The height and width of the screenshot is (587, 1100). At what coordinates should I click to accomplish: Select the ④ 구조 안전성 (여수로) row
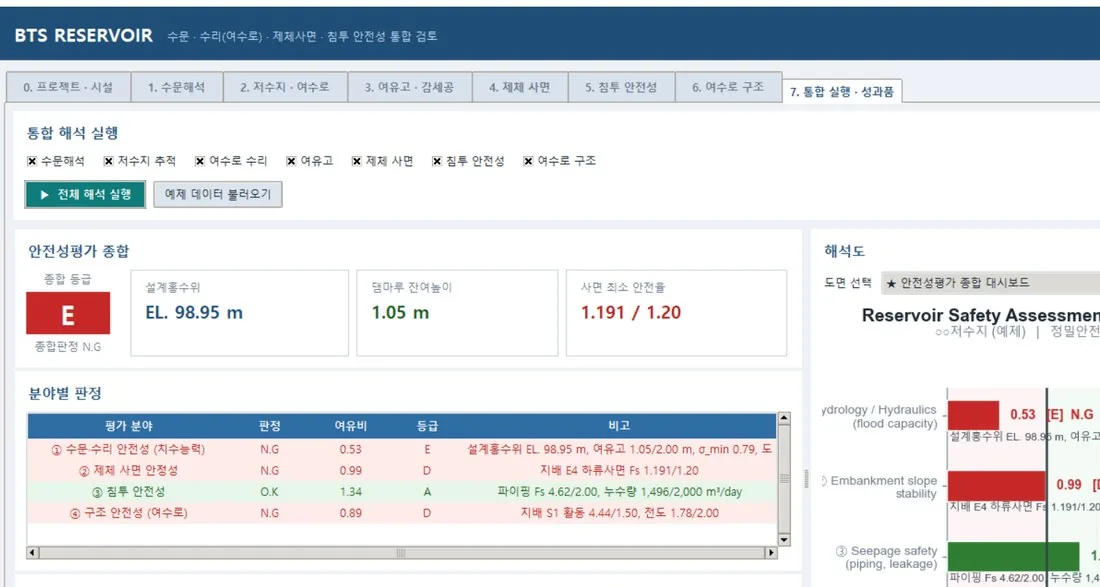(x=402, y=513)
